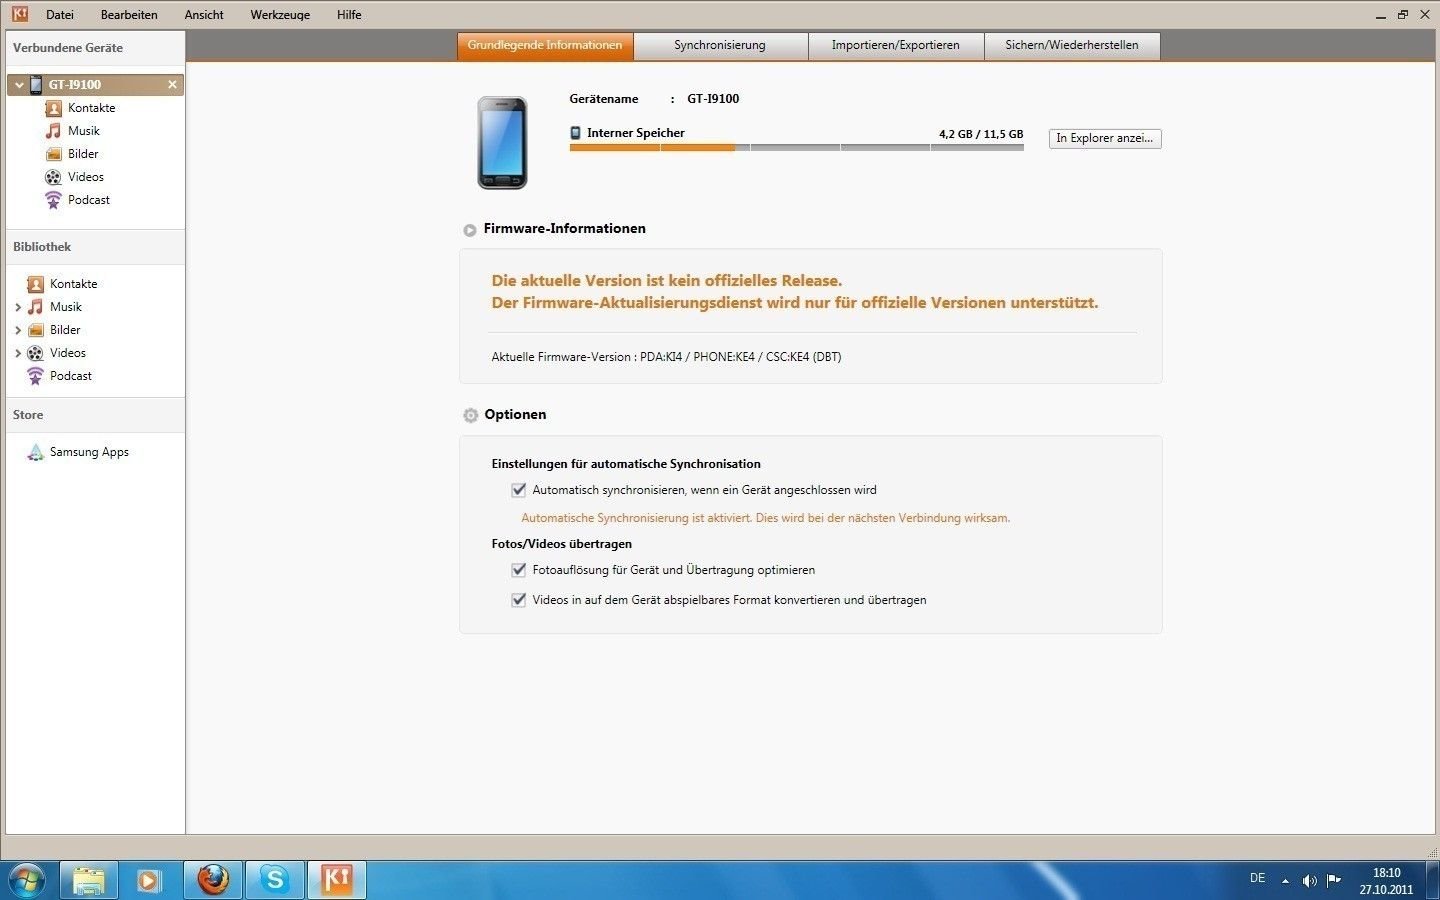
Task: Click the Optionen gear icon
Action: 471,415
